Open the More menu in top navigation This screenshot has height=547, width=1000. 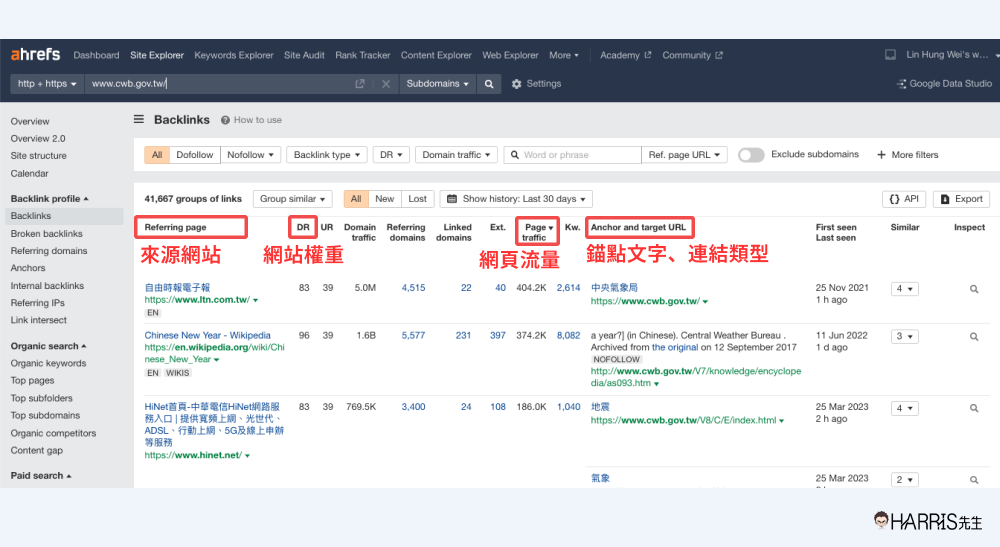coord(564,55)
